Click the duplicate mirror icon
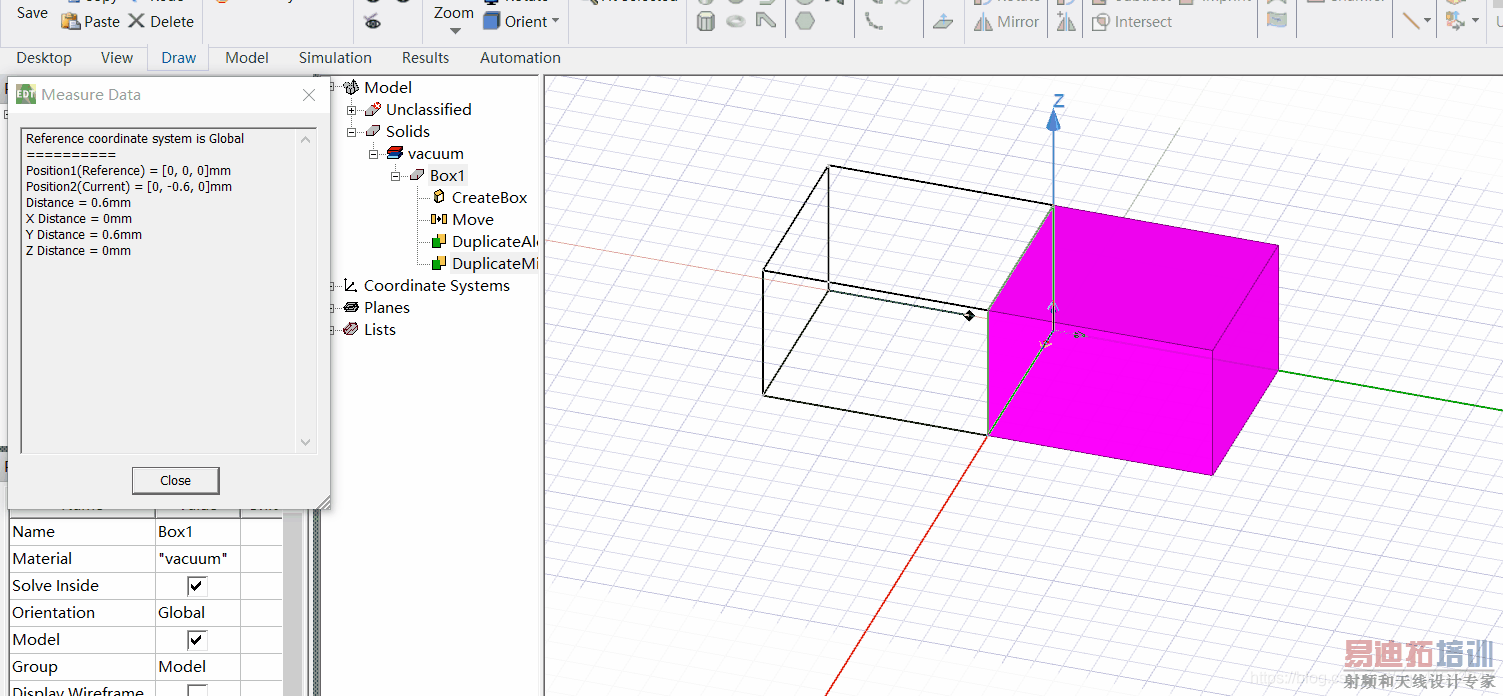The width and height of the screenshot is (1503, 696). point(1067,22)
